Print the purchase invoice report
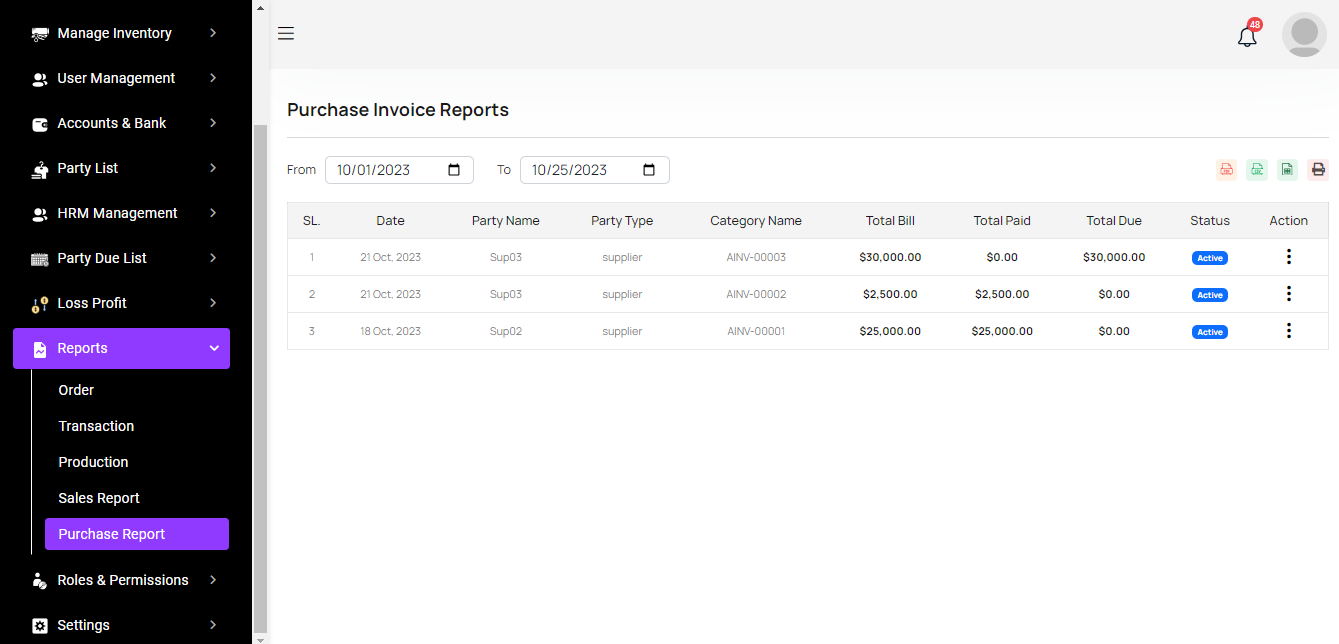This screenshot has width=1339, height=644. (x=1318, y=170)
